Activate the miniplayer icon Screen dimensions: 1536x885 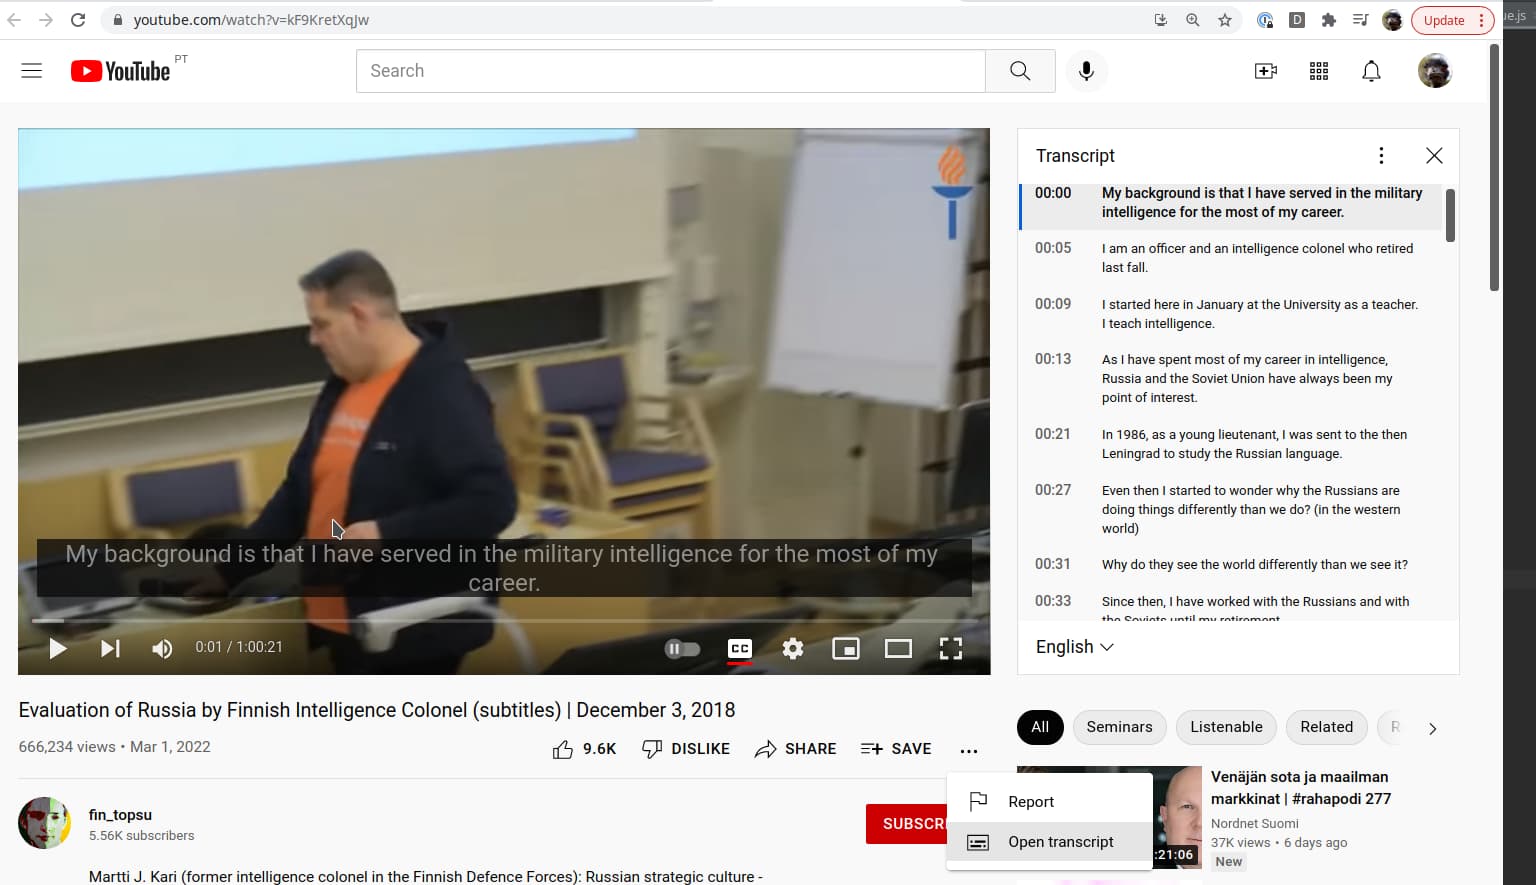(846, 649)
